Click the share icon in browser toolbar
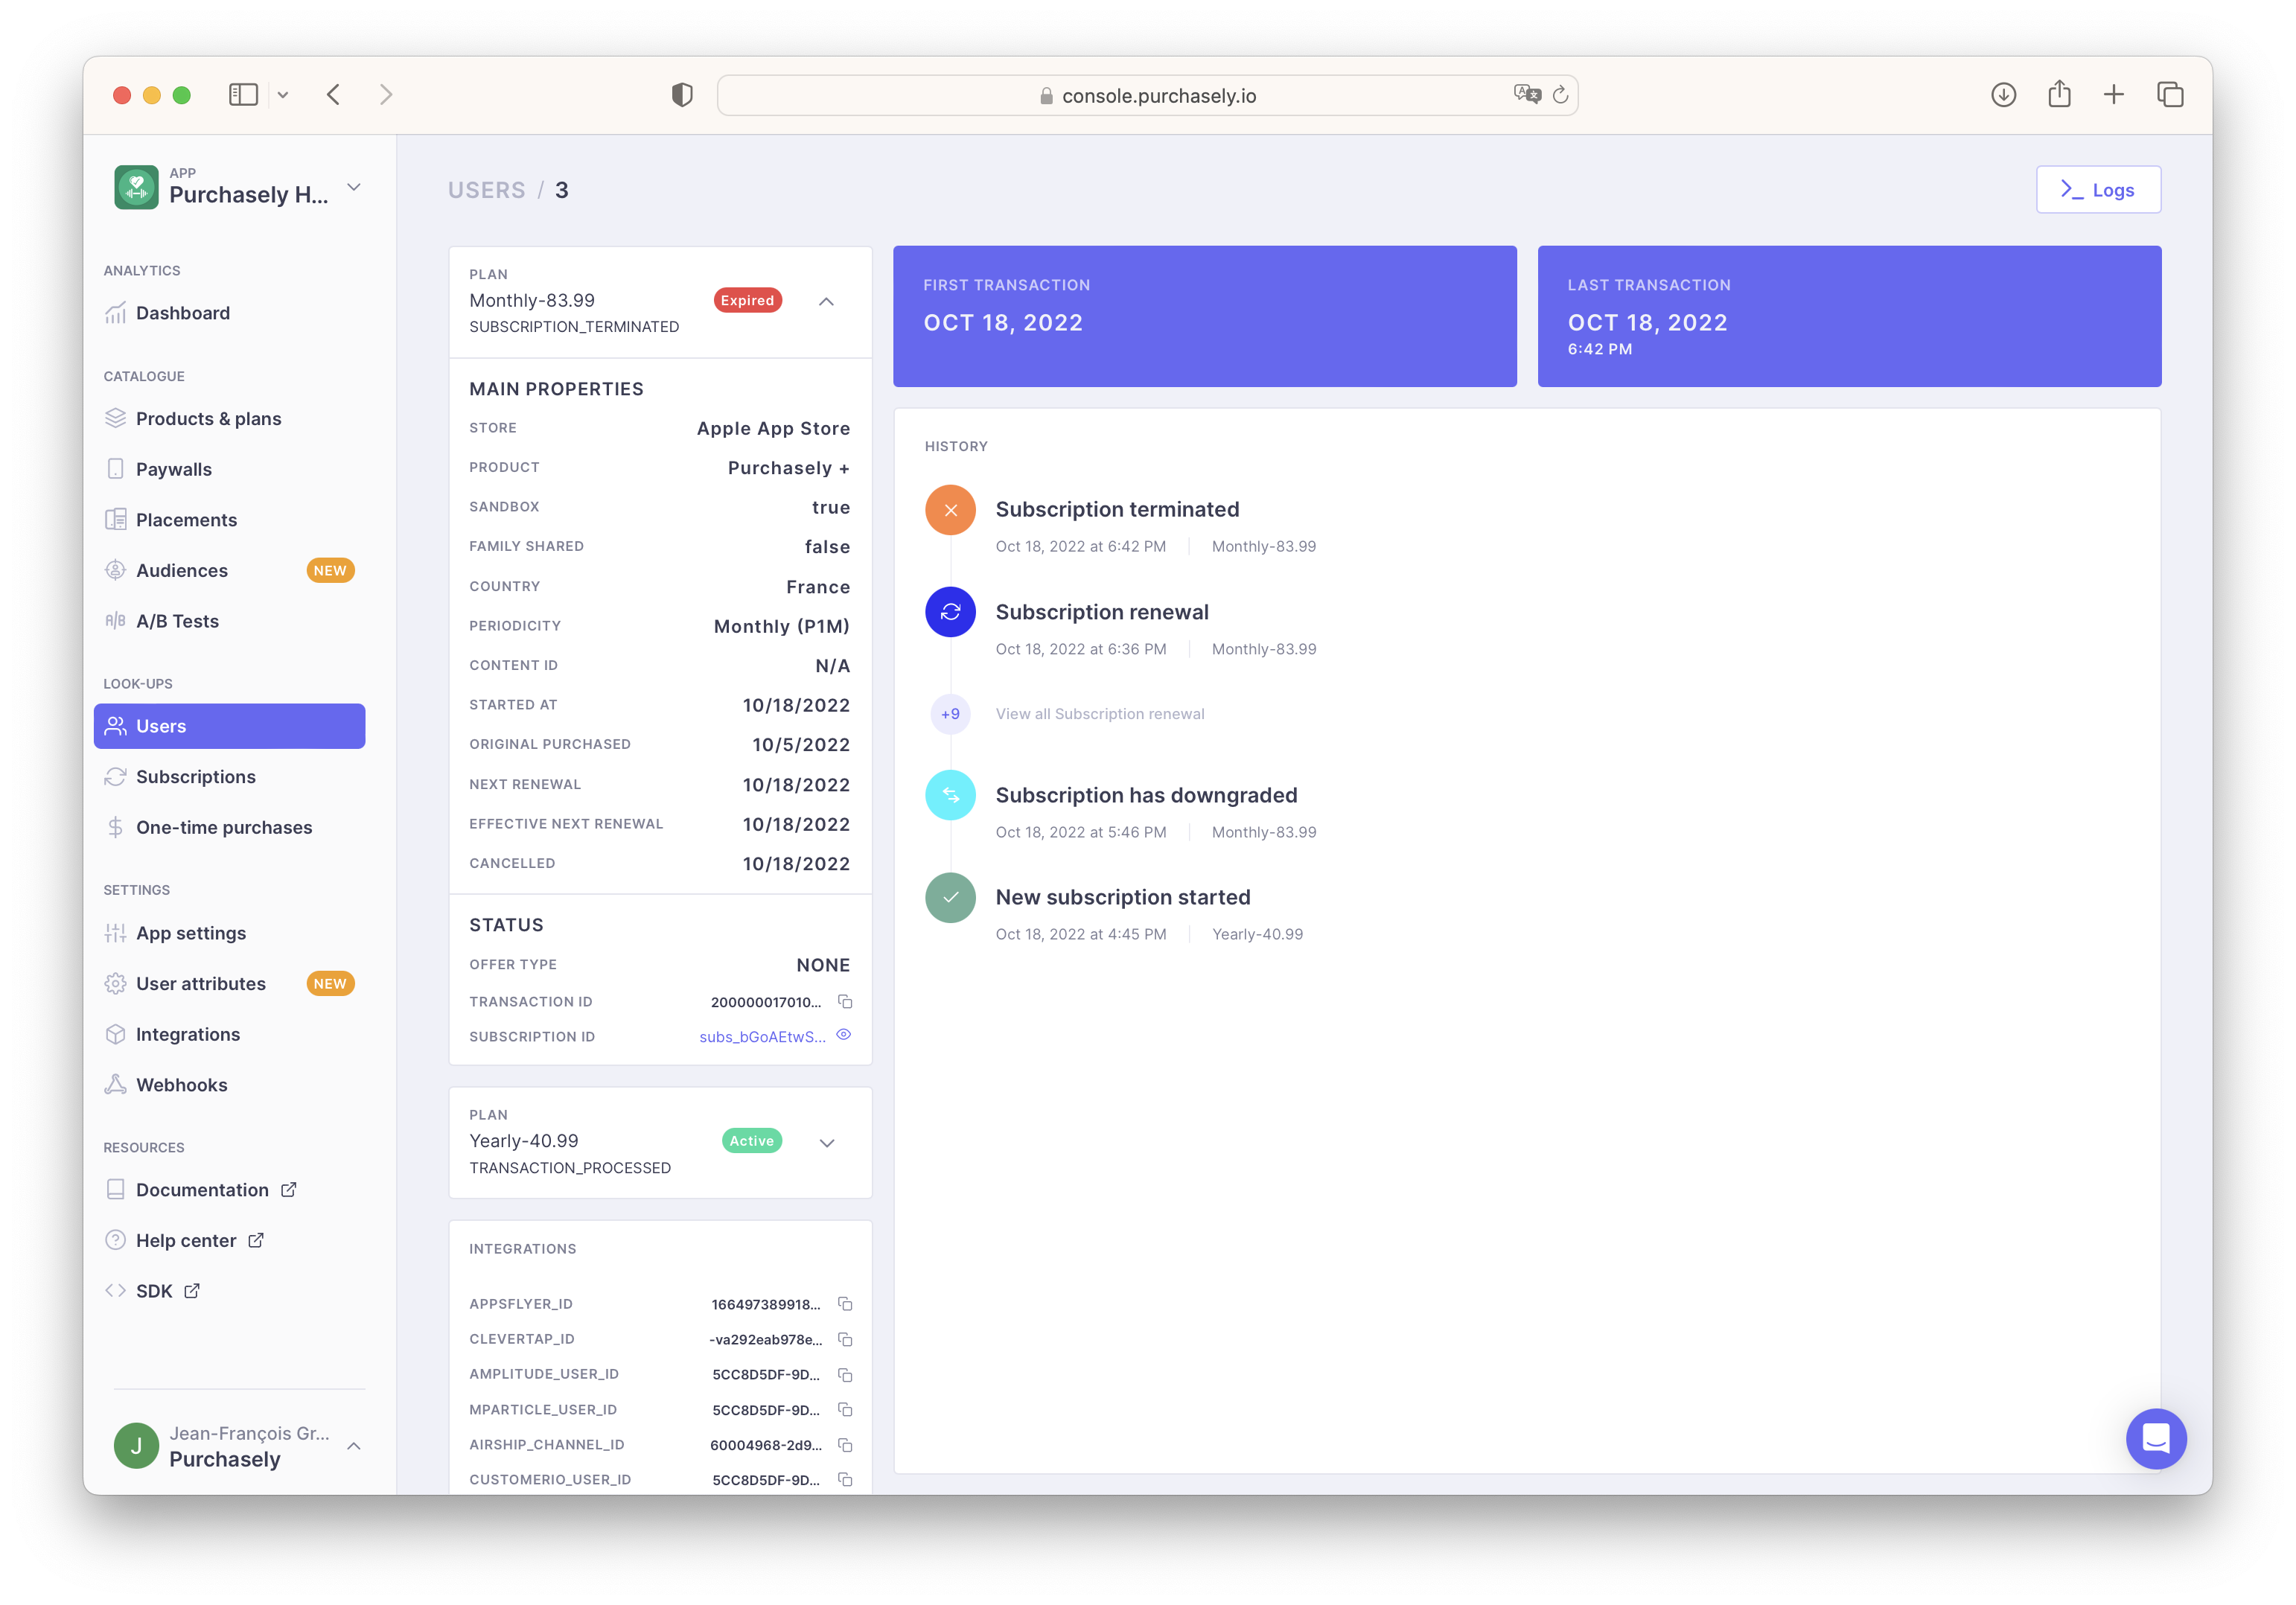 [x=2059, y=94]
